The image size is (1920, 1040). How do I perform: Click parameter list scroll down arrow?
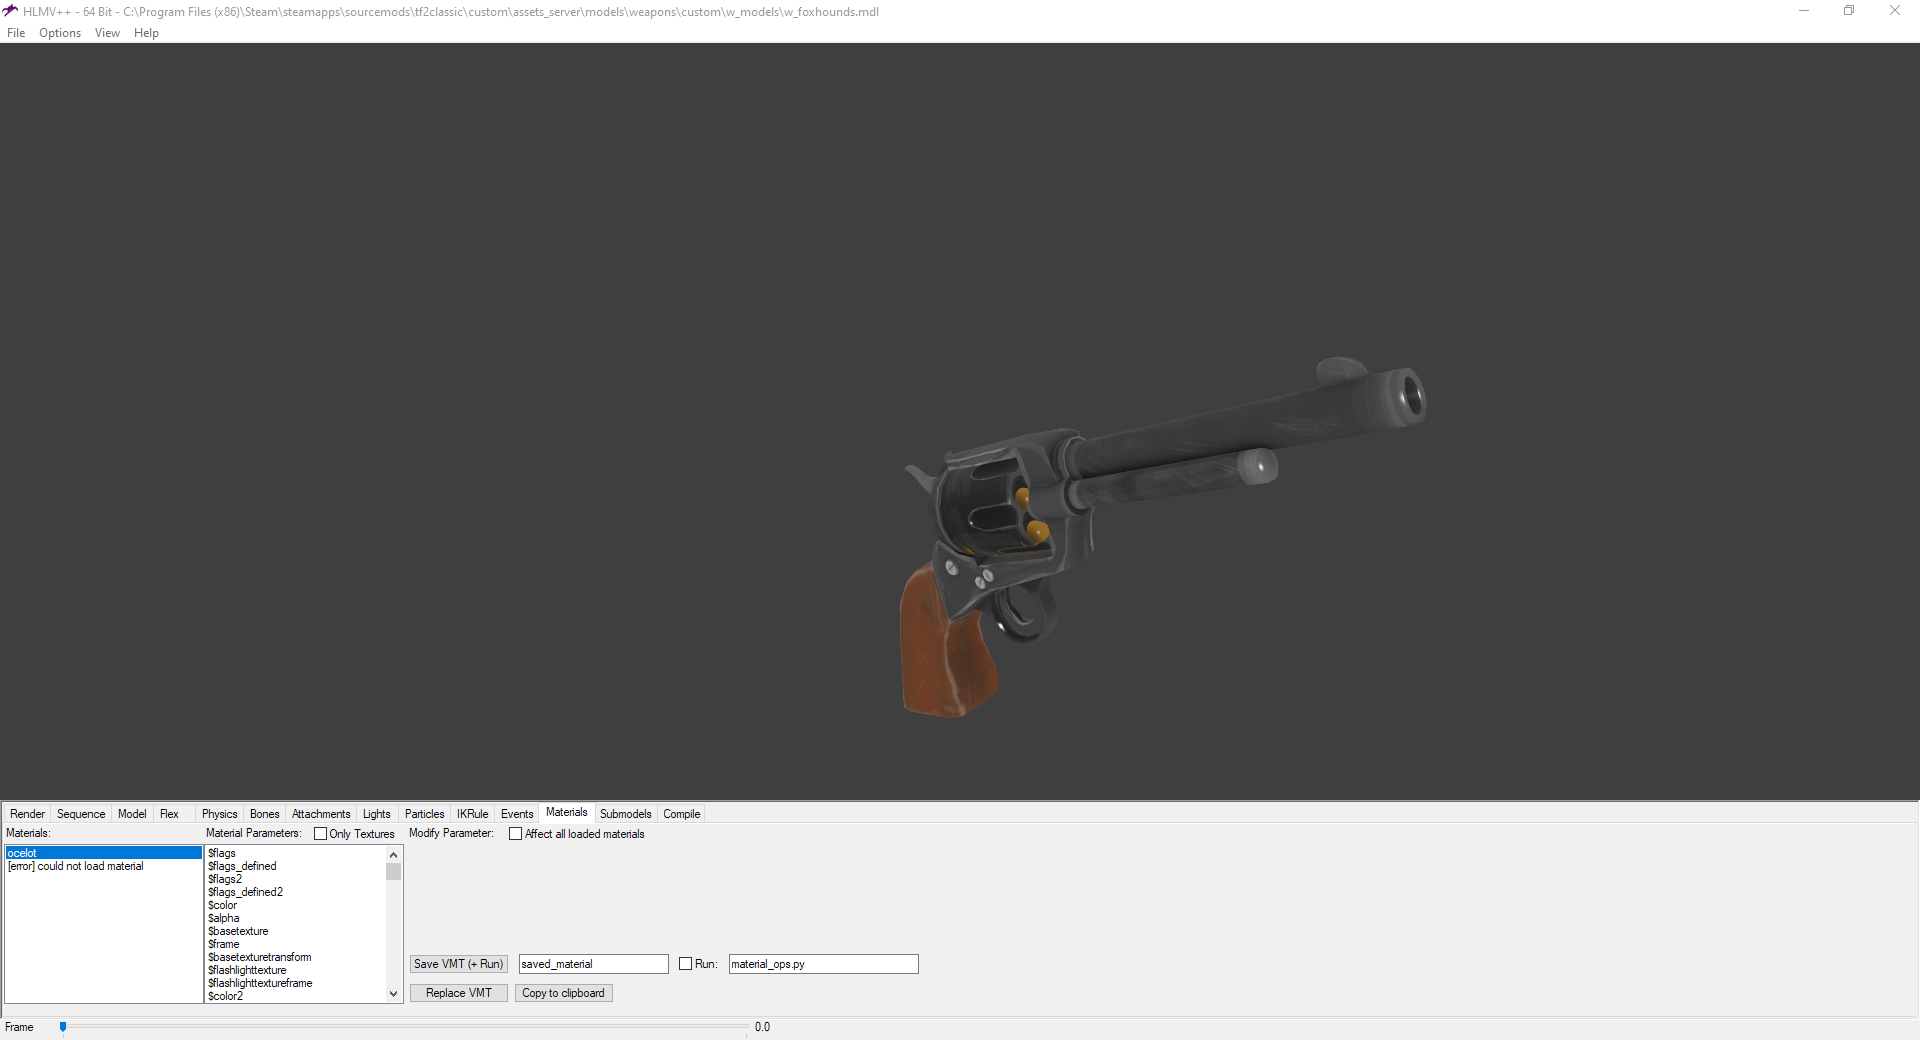coord(393,994)
